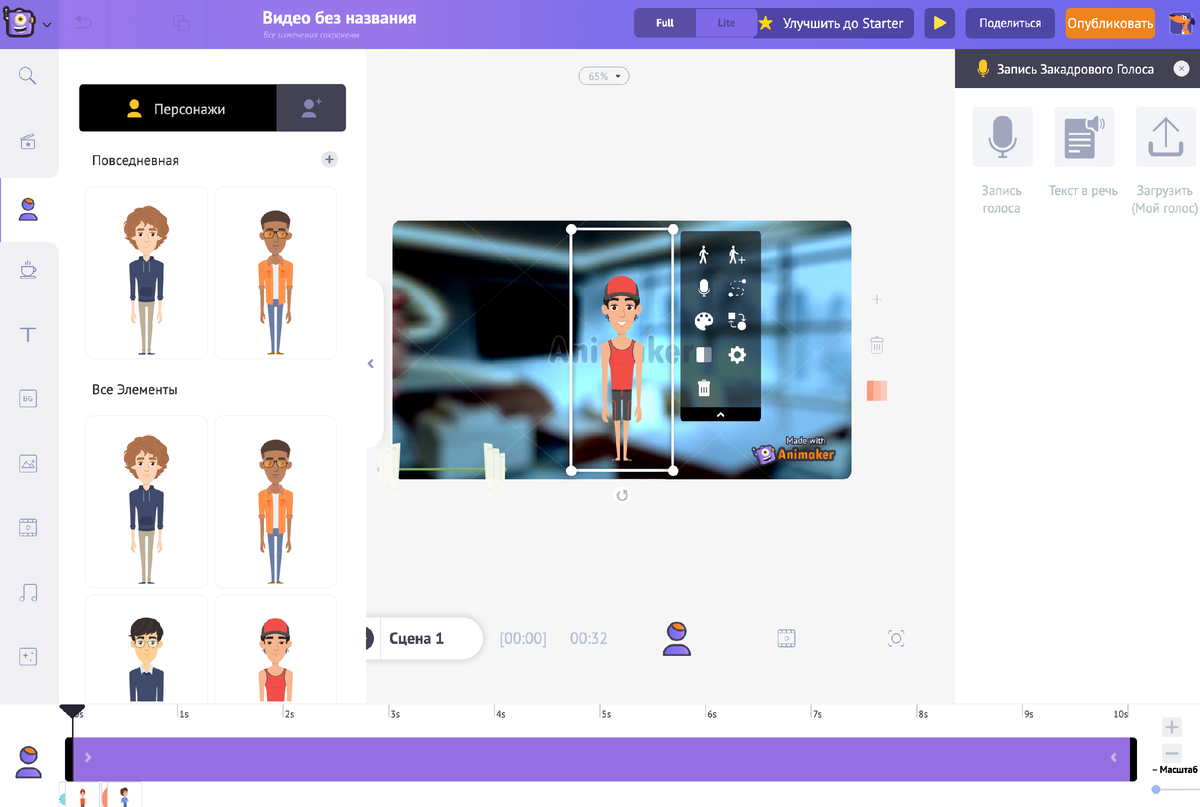Image resolution: width=1200 pixels, height=807 pixels.
Task: Add a new scene with the plus beside the canvas
Action: click(x=877, y=299)
